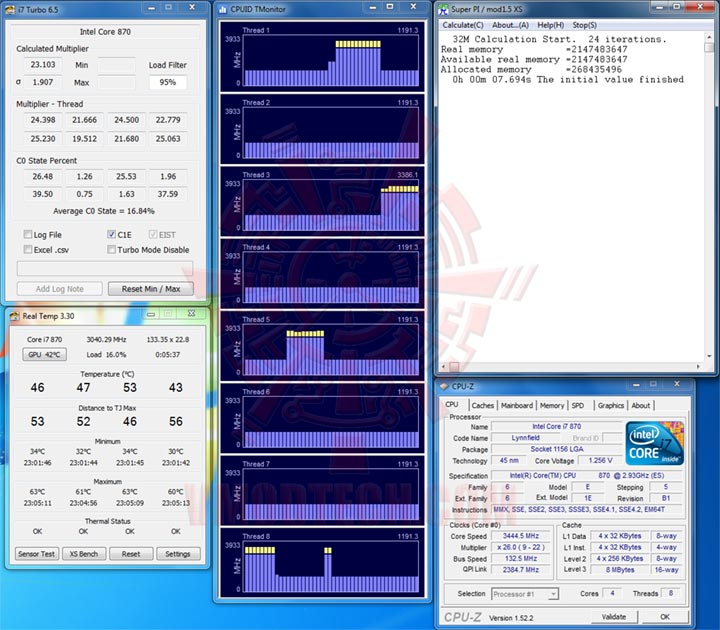Click the Super PI vertical scrollbar down arrow

709,356
